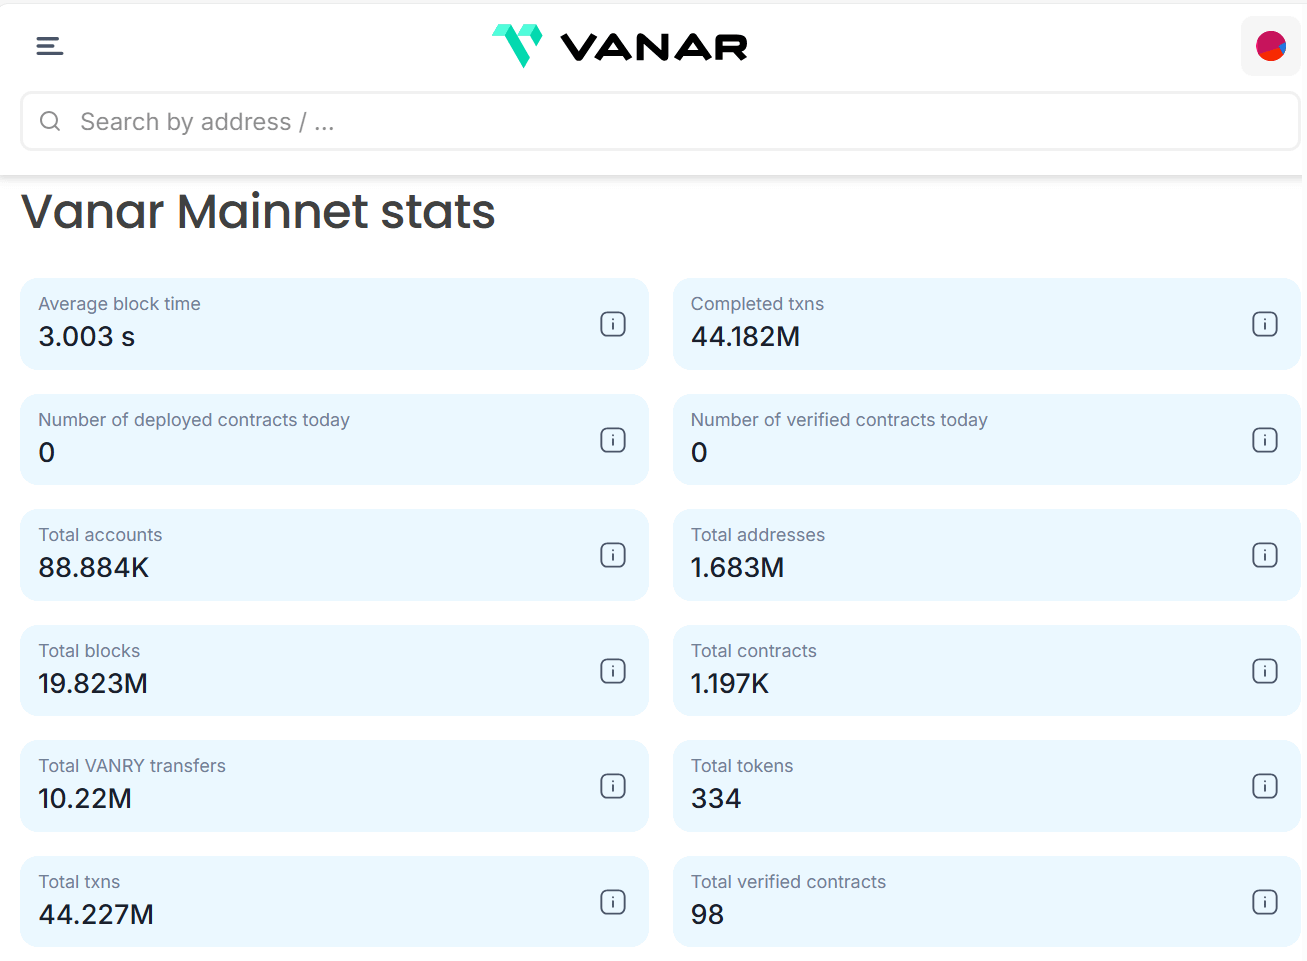1307x961 pixels.
Task: Open the user profile avatar
Action: tap(1270, 46)
